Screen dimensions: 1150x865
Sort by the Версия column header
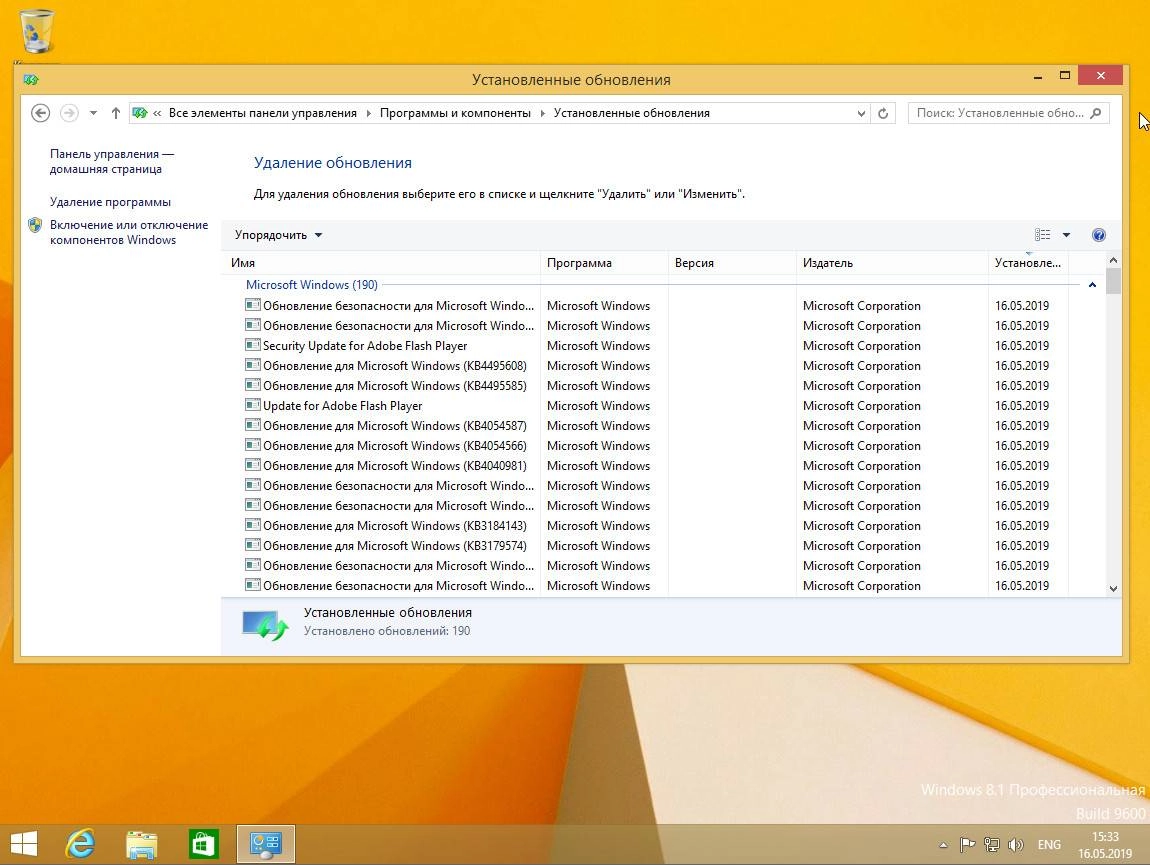click(x=732, y=263)
